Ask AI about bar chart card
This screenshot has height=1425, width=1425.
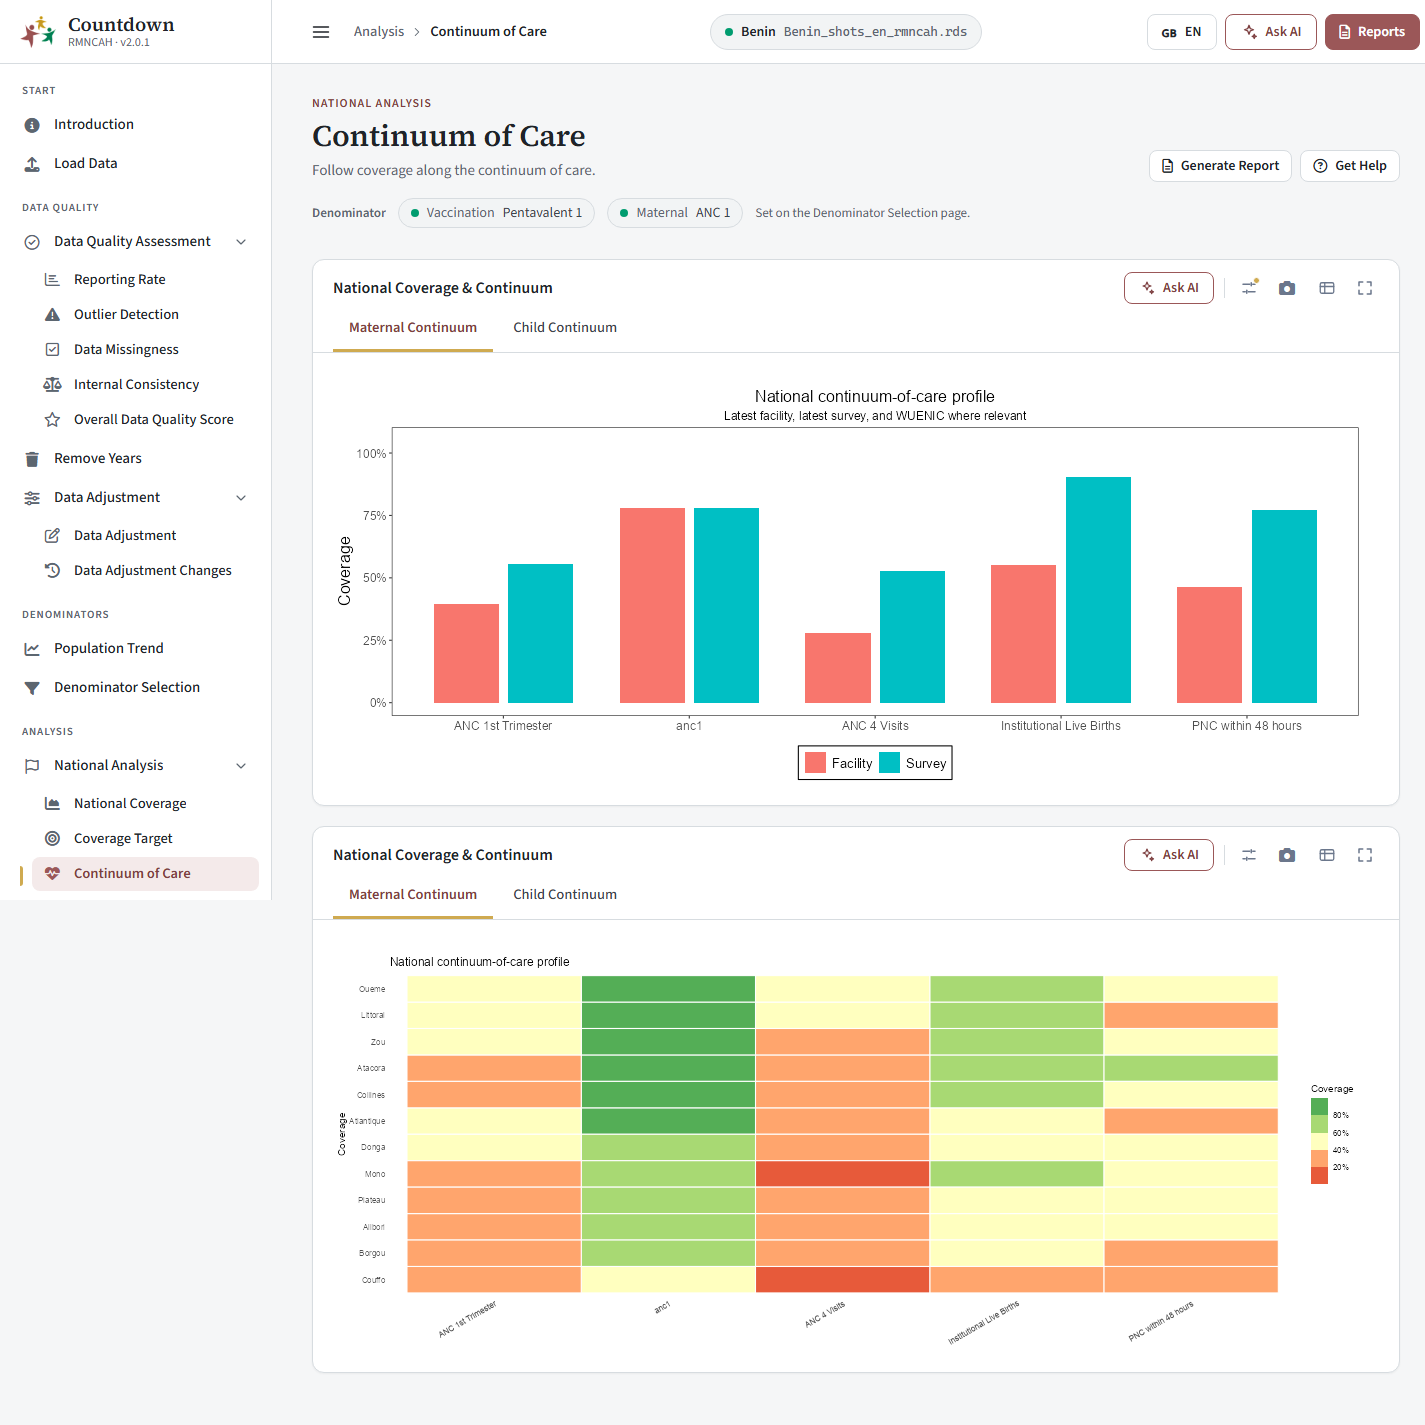point(1169,288)
